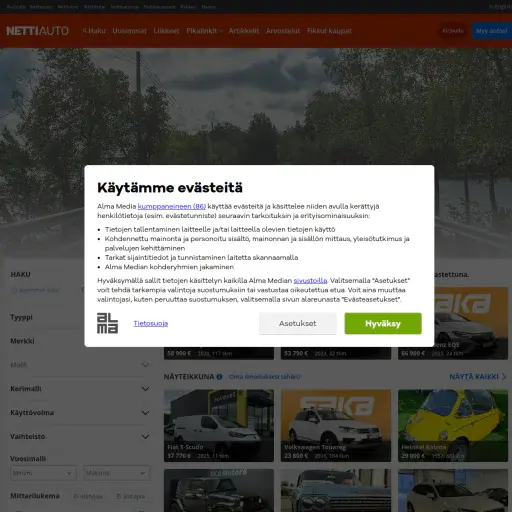Image resolution: width=512 pixels, height=512 pixels.
Task: Open the Artikkelit menu item
Action: point(244,31)
